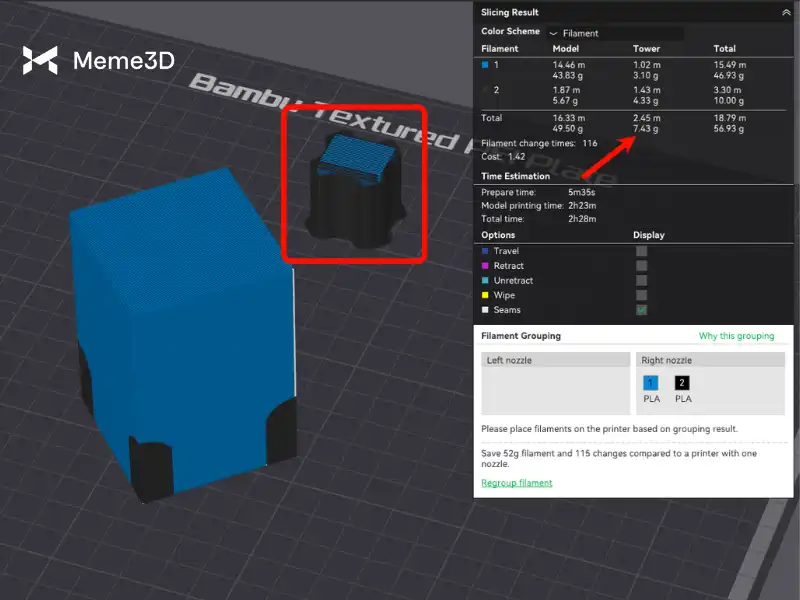The width and height of the screenshot is (800, 600).
Task: Select blue filament 1 in Right nozzle
Action: coord(651,382)
